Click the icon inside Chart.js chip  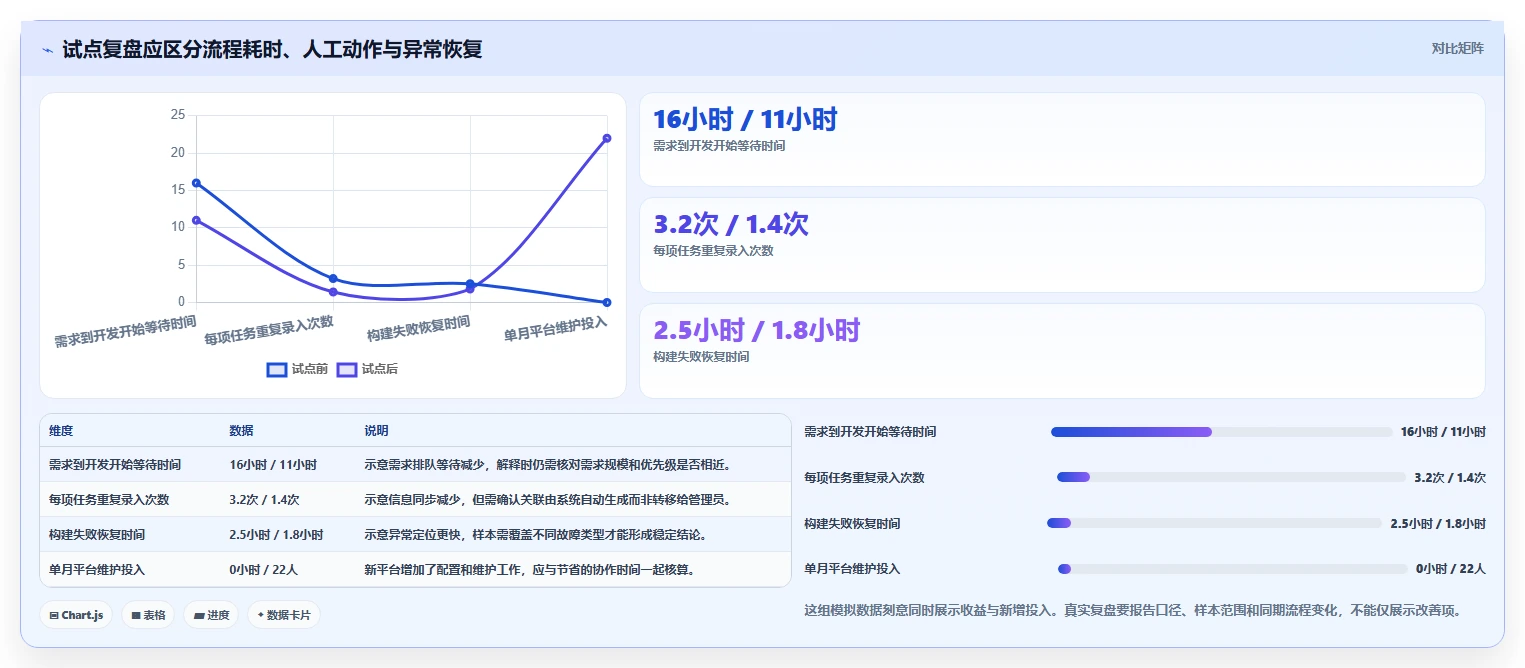(x=53, y=616)
